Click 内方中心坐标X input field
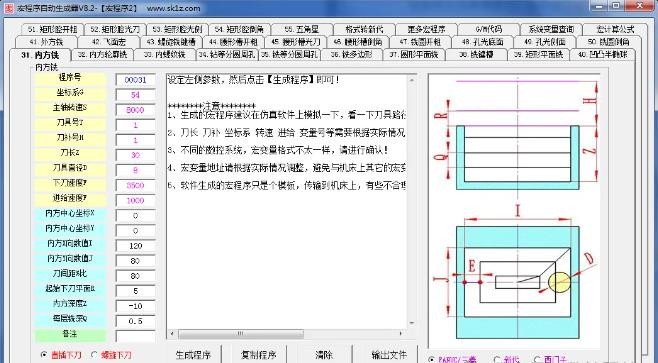This screenshot has height=363, width=658. pyautogui.click(x=136, y=216)
